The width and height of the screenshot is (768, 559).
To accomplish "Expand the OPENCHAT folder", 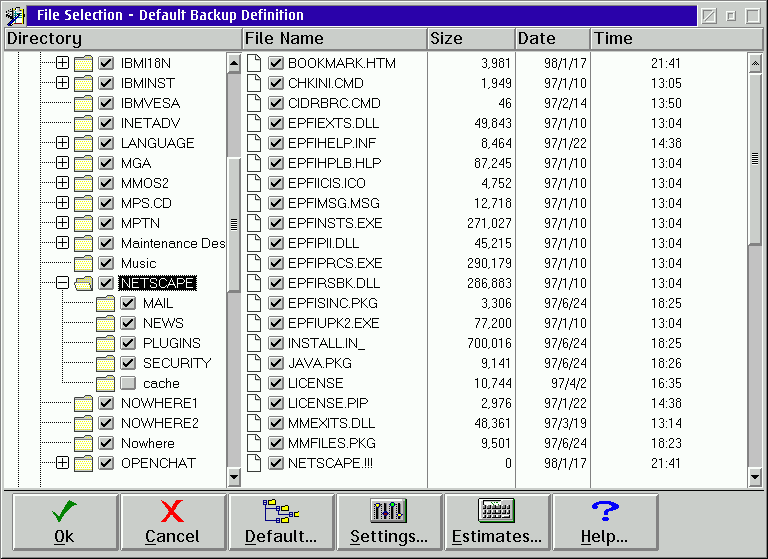I will point(62,462).
